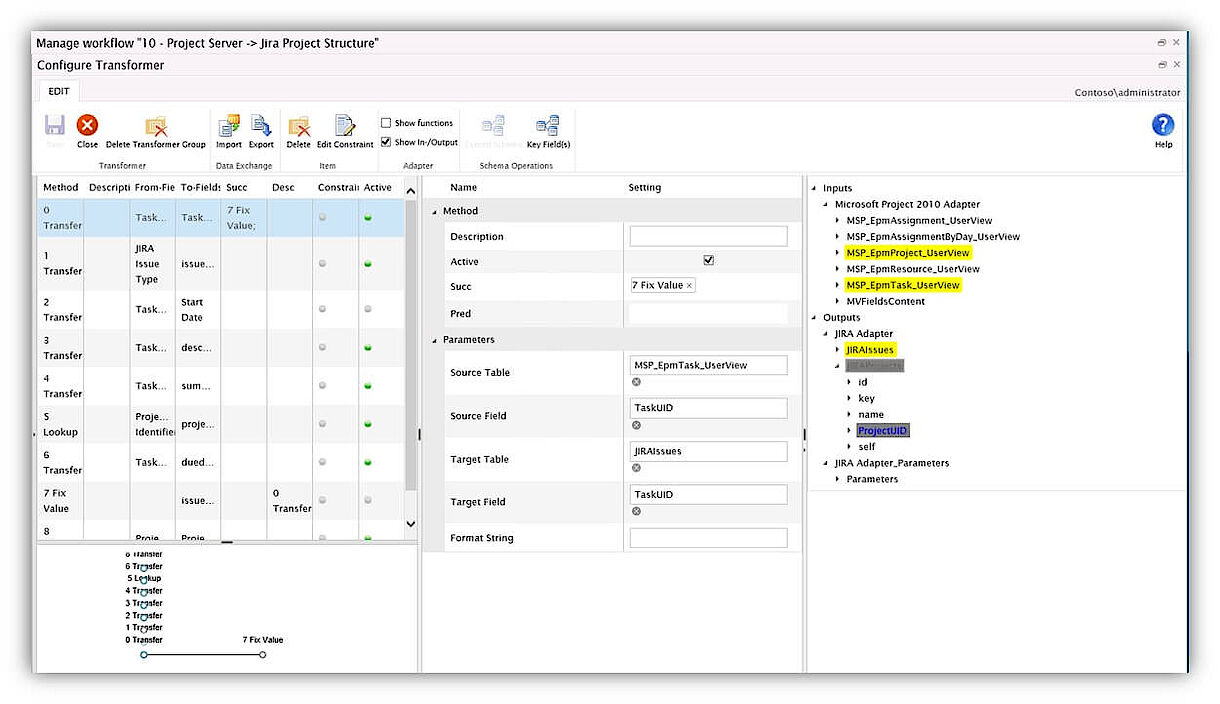
Task: Select the Parameters item under JIRA Adapter_Parameters
Action: pos(872,479)
